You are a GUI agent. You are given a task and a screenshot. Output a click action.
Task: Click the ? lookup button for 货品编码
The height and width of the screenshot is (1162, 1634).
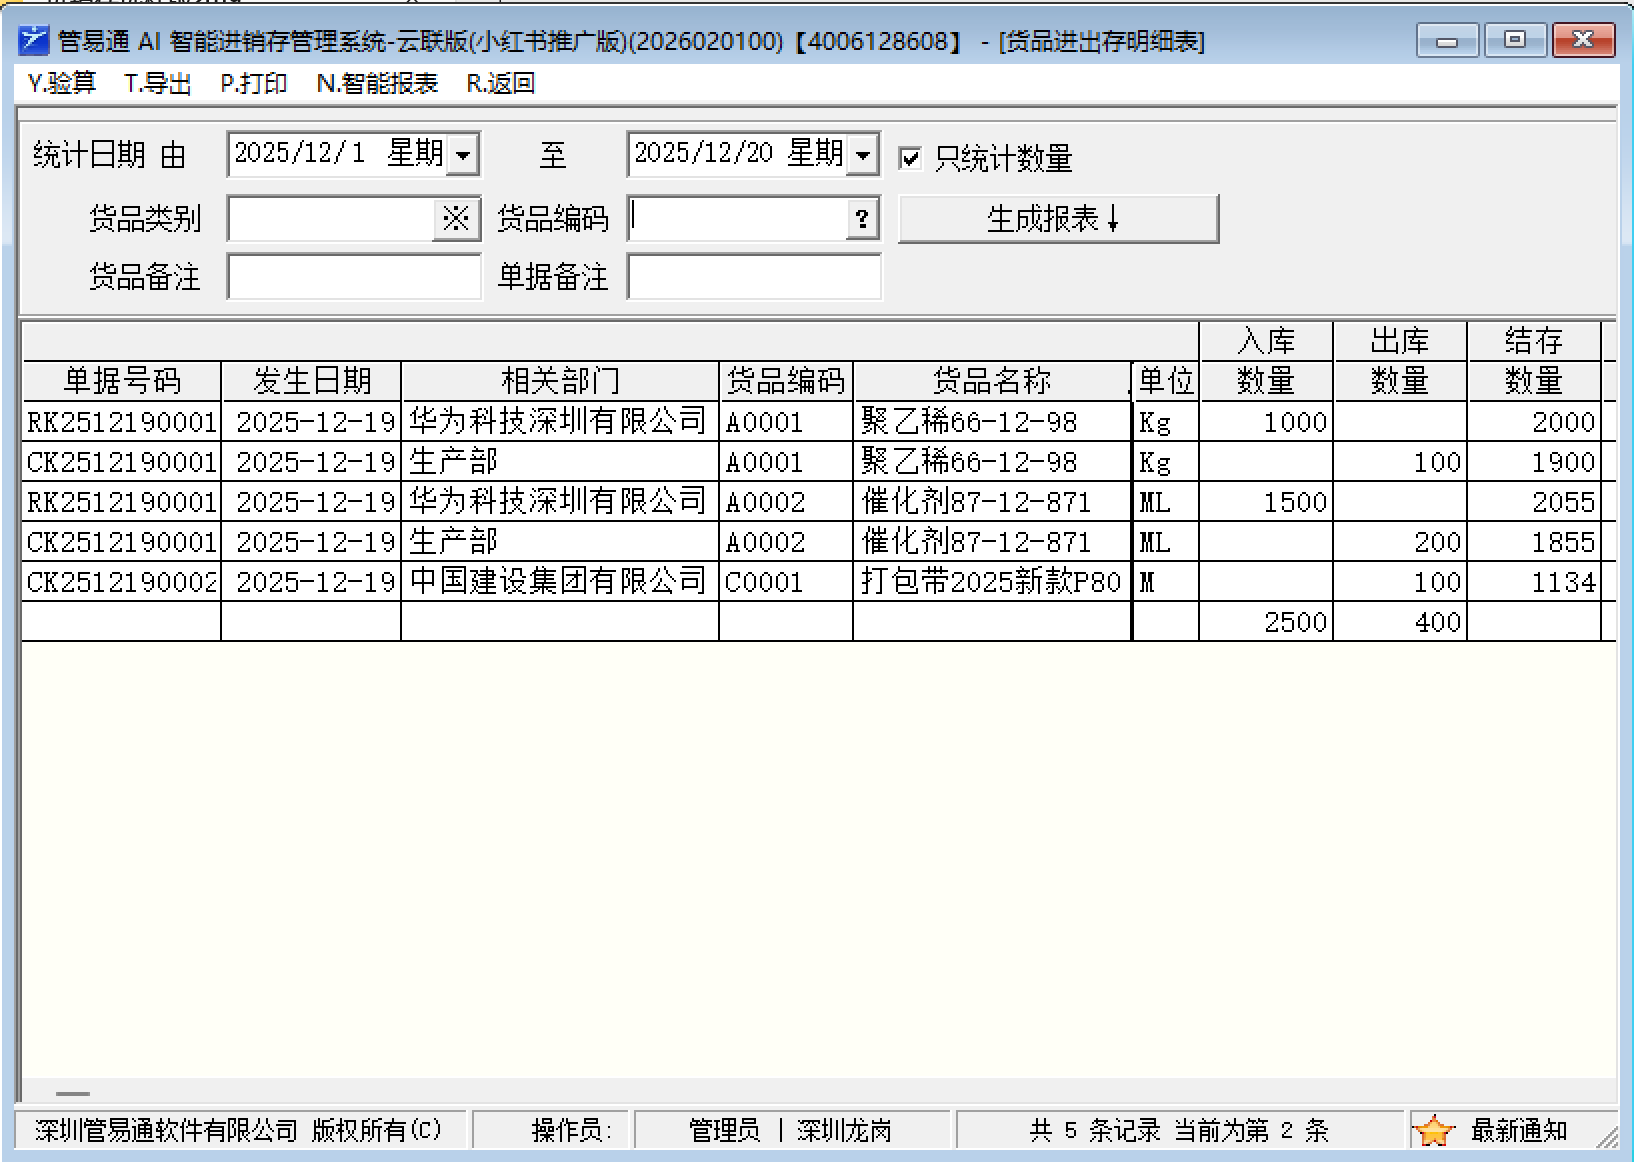(x=862, y=219)
